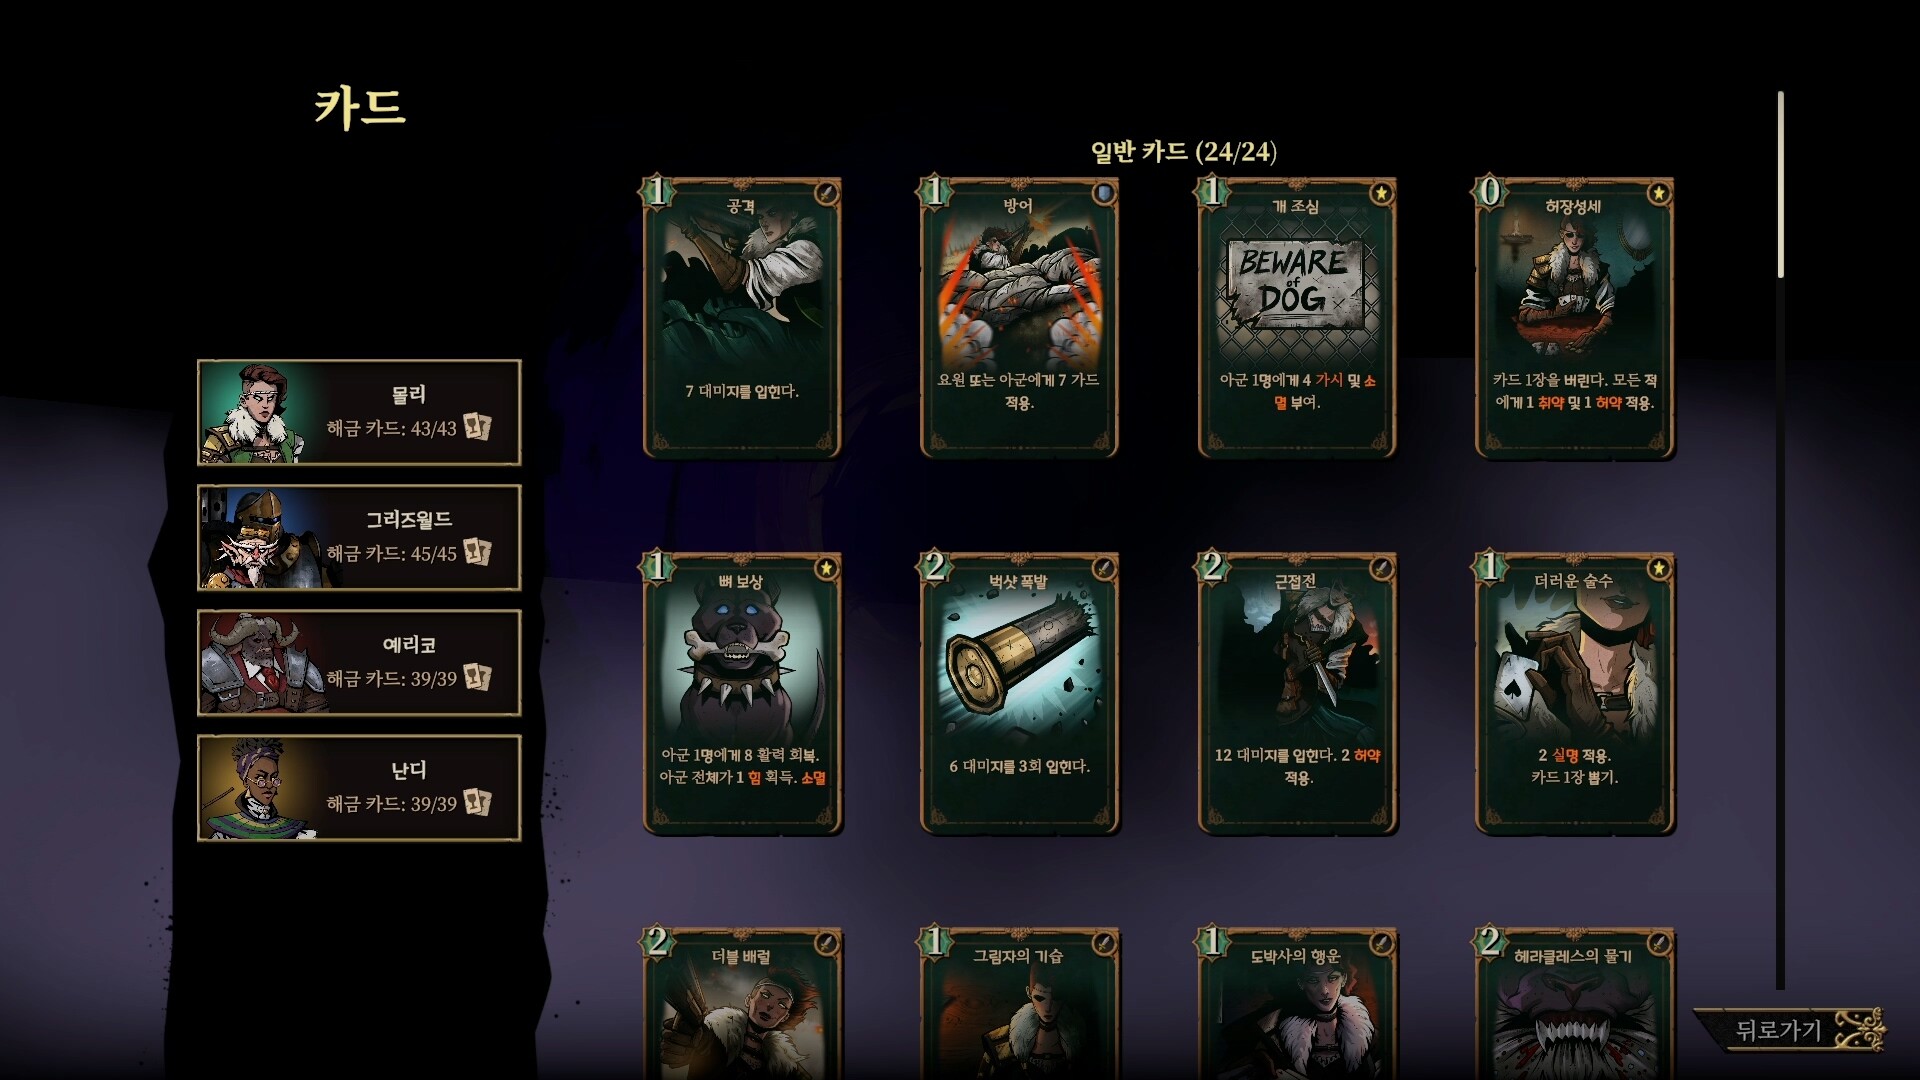Click the sword icon on 공격 card
The image size is (1920, 1080).
tap(825, 193)
